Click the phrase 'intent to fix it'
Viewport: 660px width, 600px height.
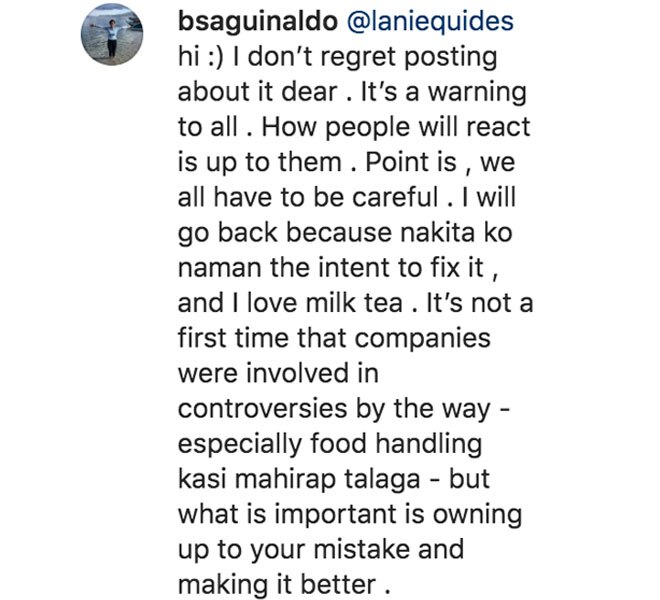(x=399, y=268)
